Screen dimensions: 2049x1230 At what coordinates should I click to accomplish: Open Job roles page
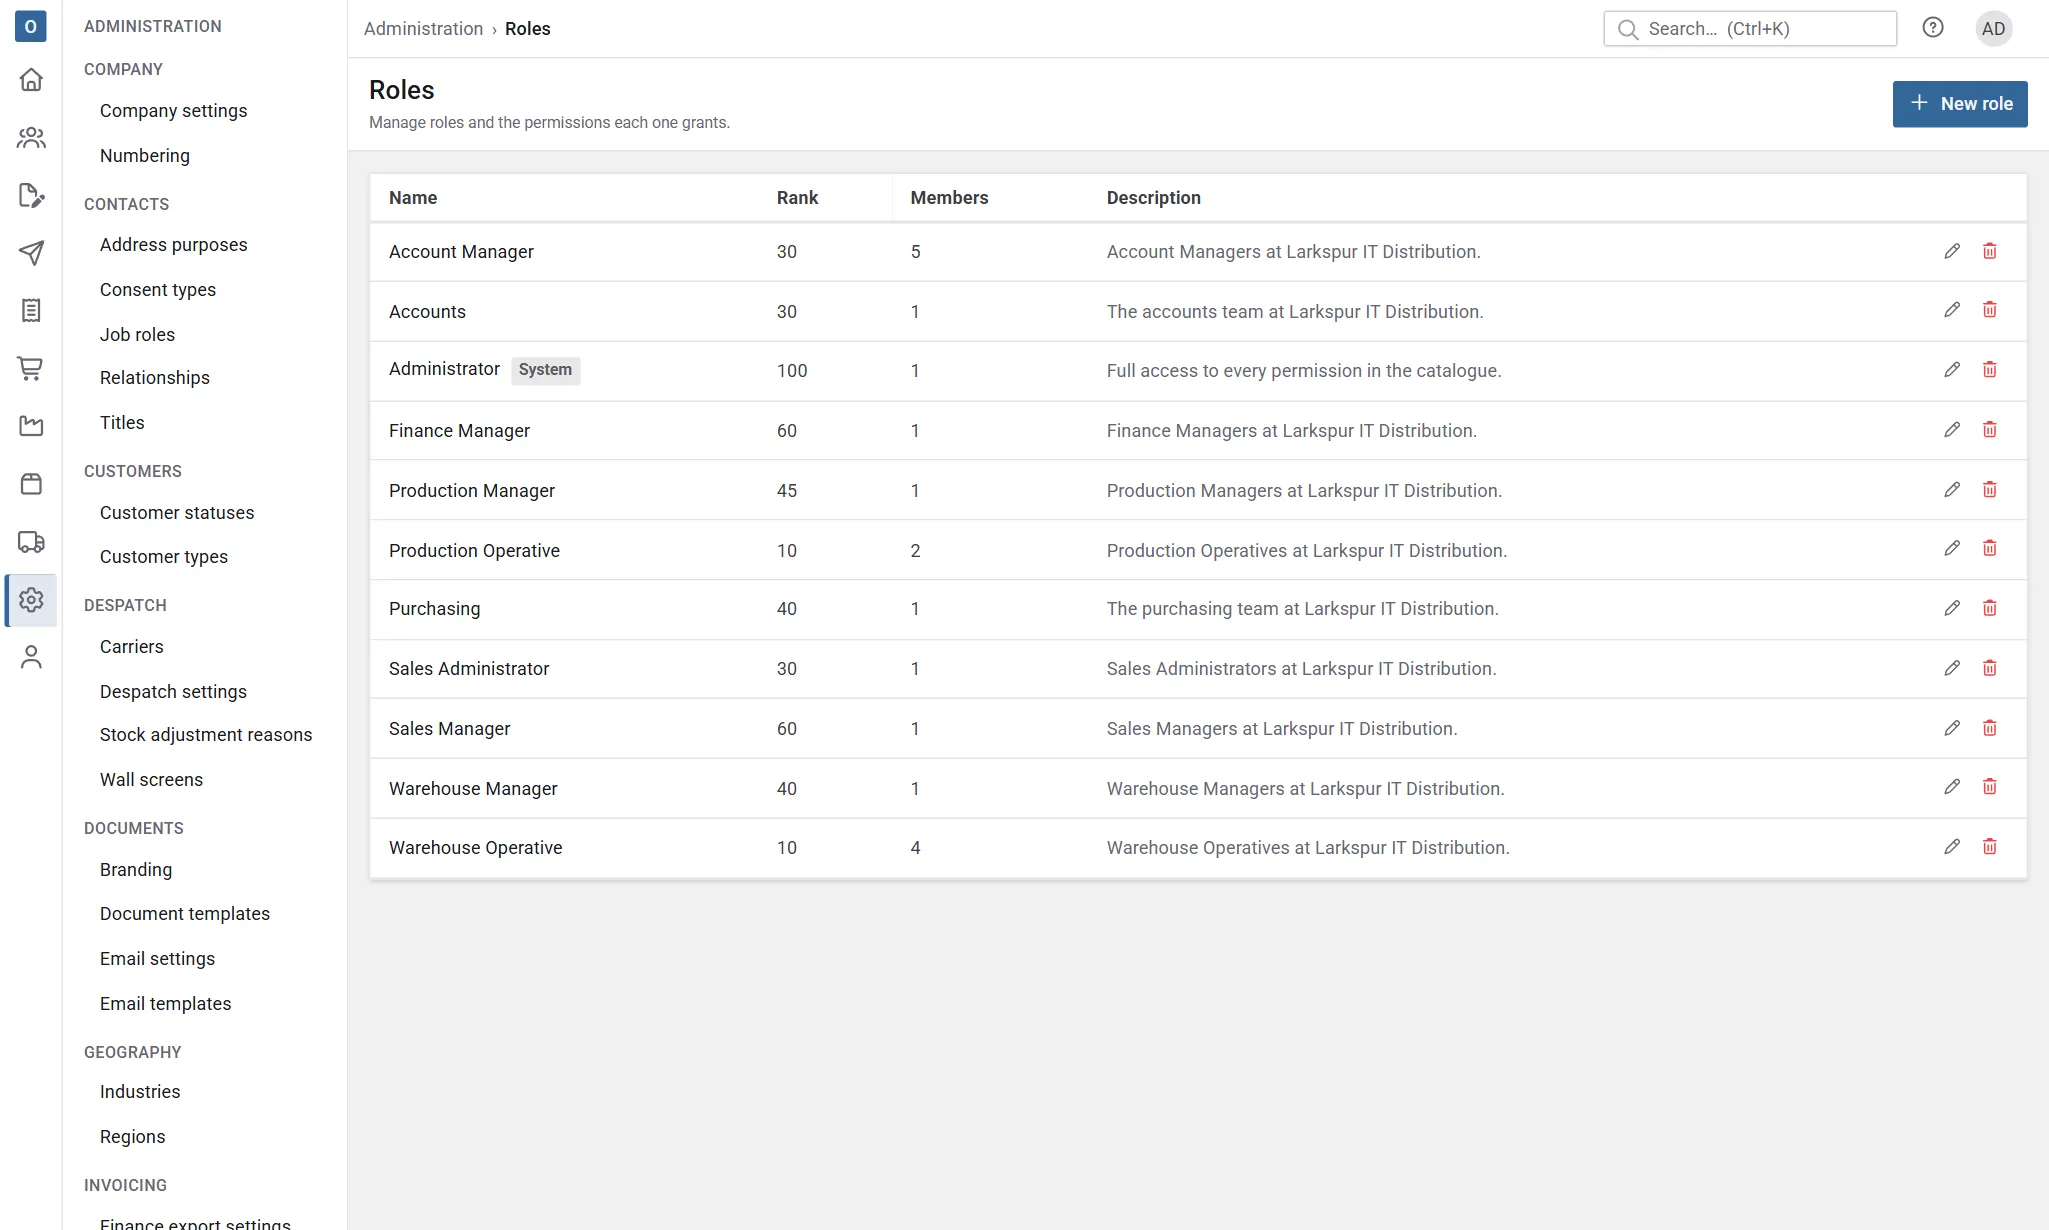coord(137,334)
